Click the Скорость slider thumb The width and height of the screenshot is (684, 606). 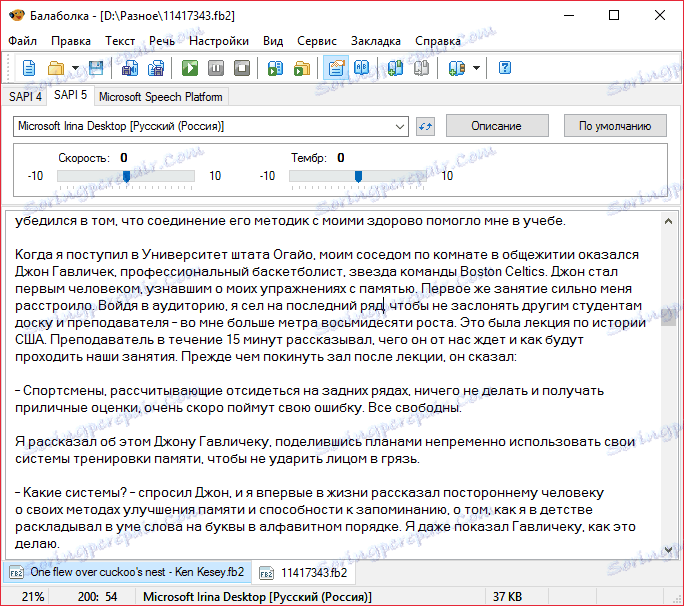point(127,176)
